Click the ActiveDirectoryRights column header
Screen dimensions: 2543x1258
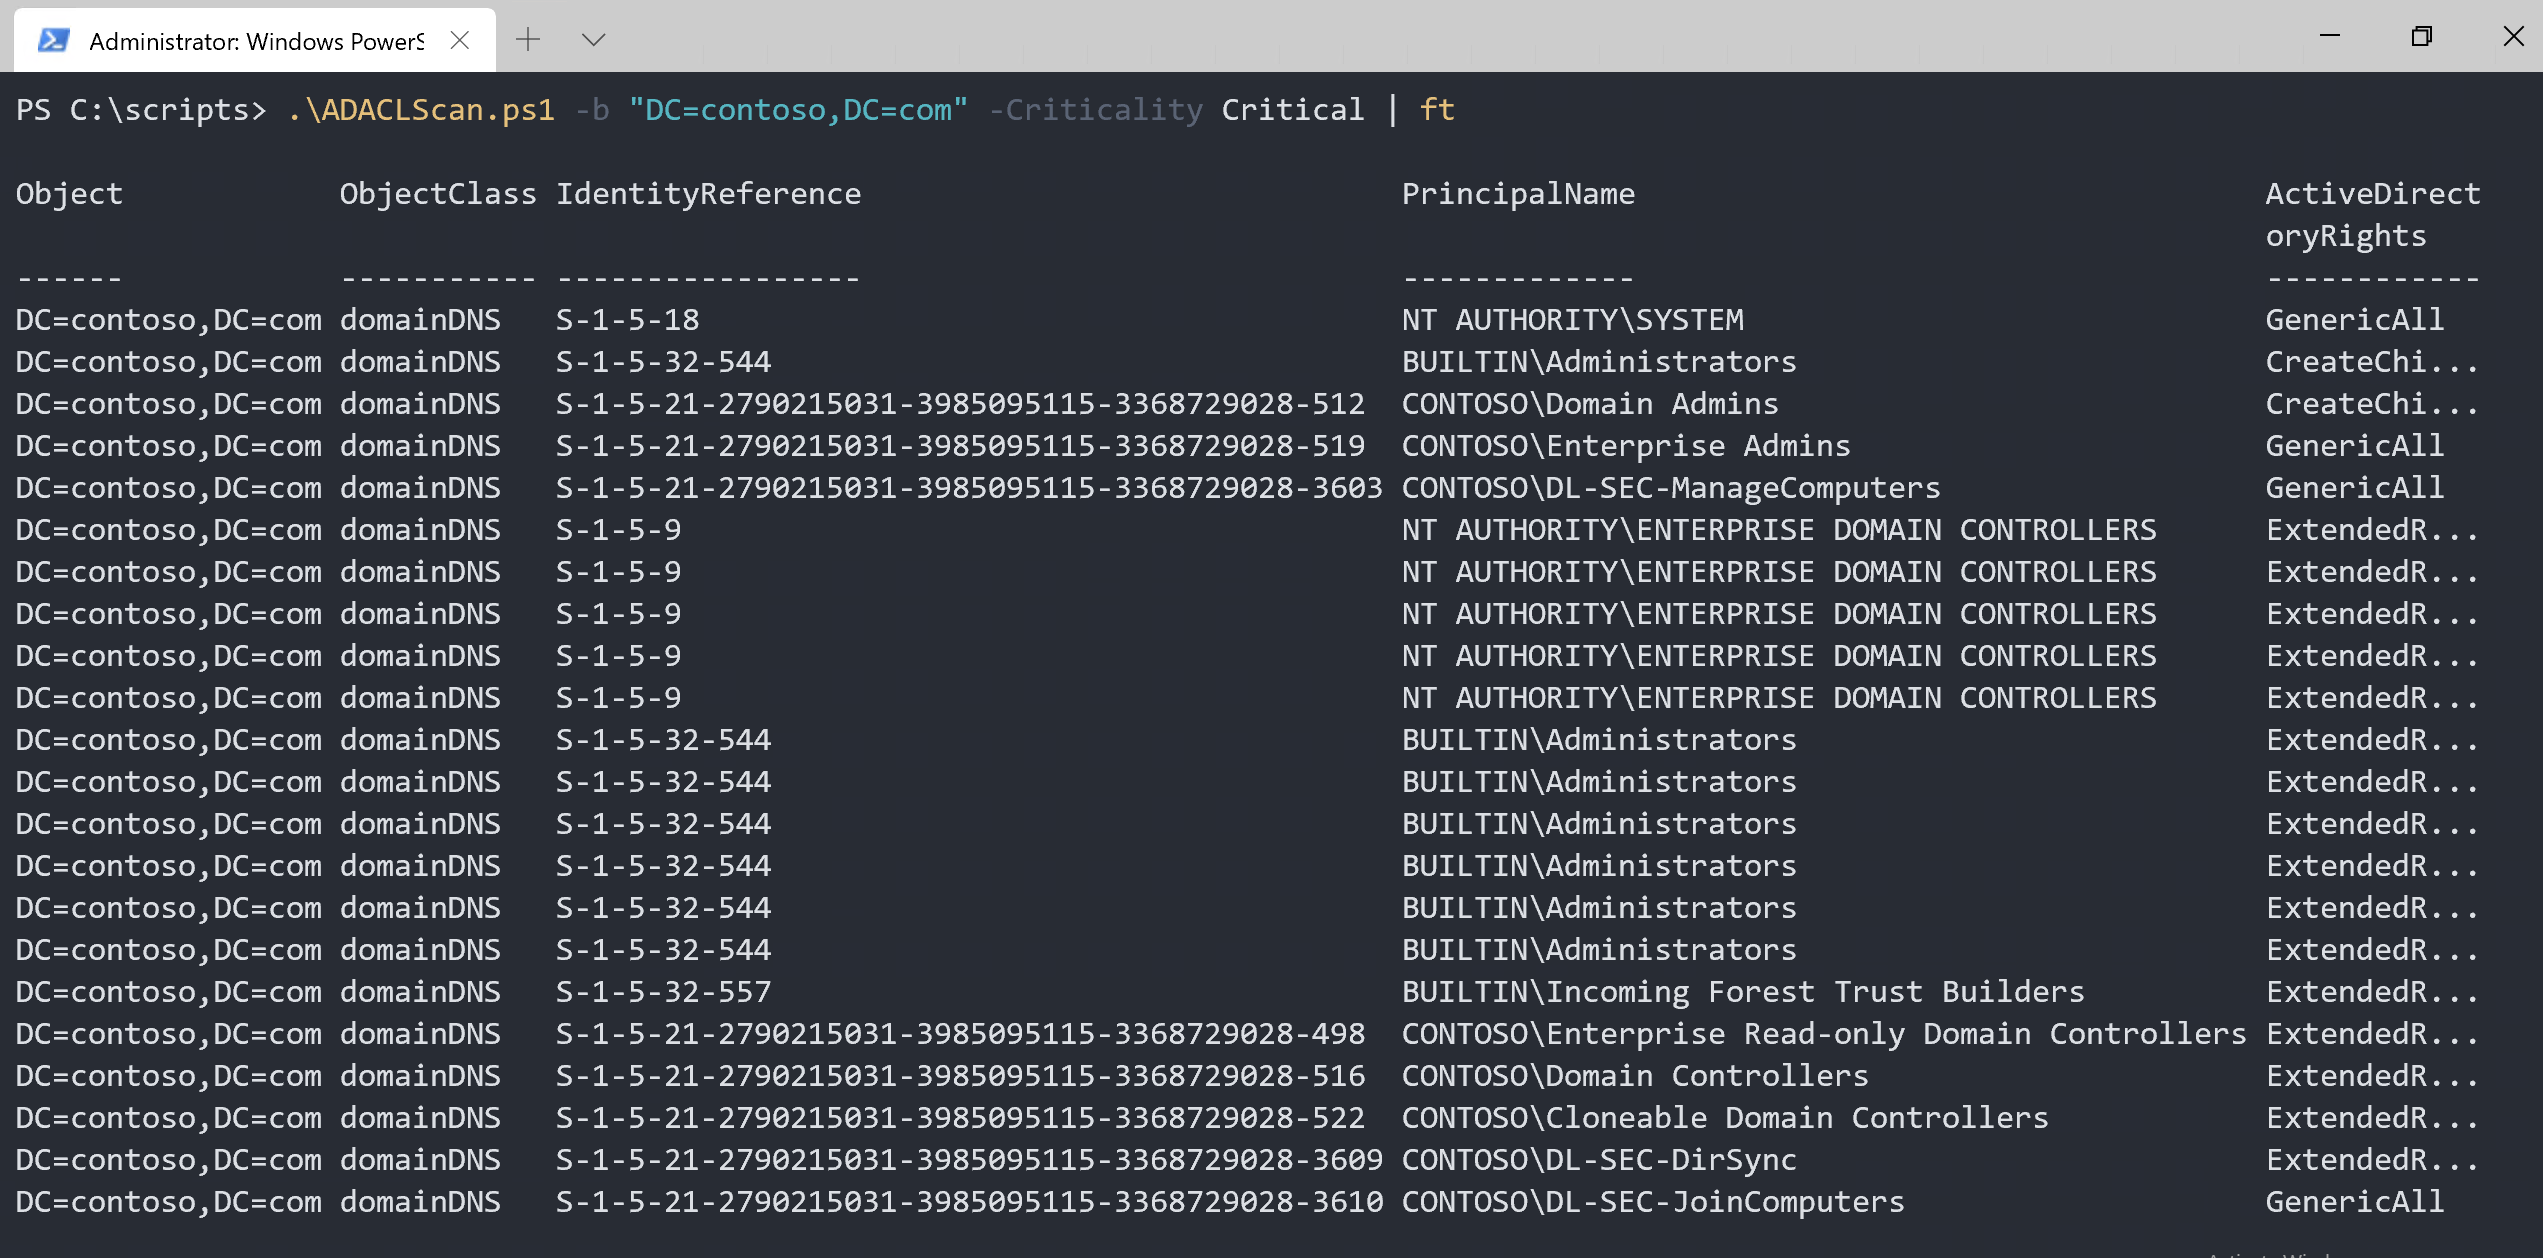coord(2372,214)
